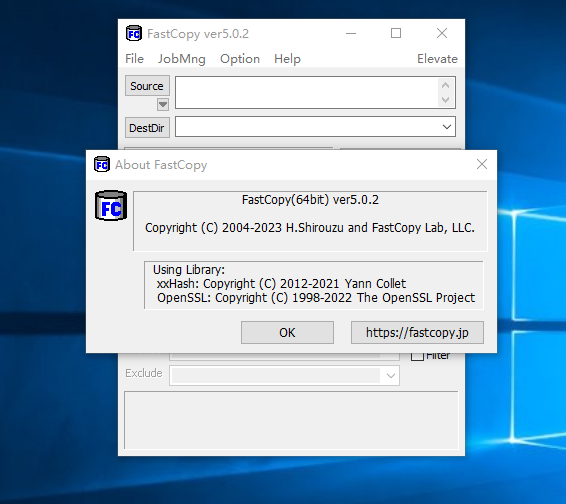Image resolution: width=566 pixels, height=504 pixels.
Task: Click the small FC icon in About FastCopy title bar
Action: point(102,165)
